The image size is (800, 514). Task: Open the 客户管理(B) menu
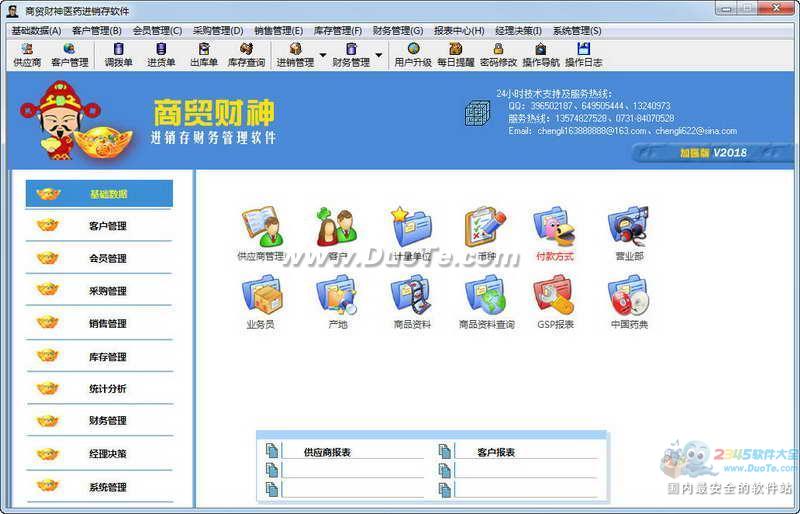(96, 31)
